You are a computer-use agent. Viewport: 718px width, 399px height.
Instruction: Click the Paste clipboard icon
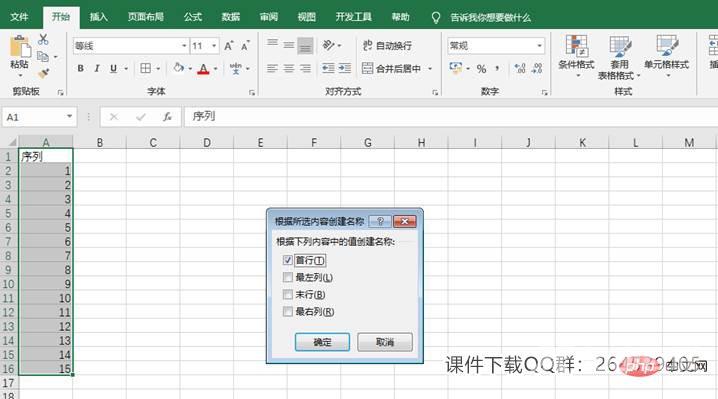click(x=20, y=47)
